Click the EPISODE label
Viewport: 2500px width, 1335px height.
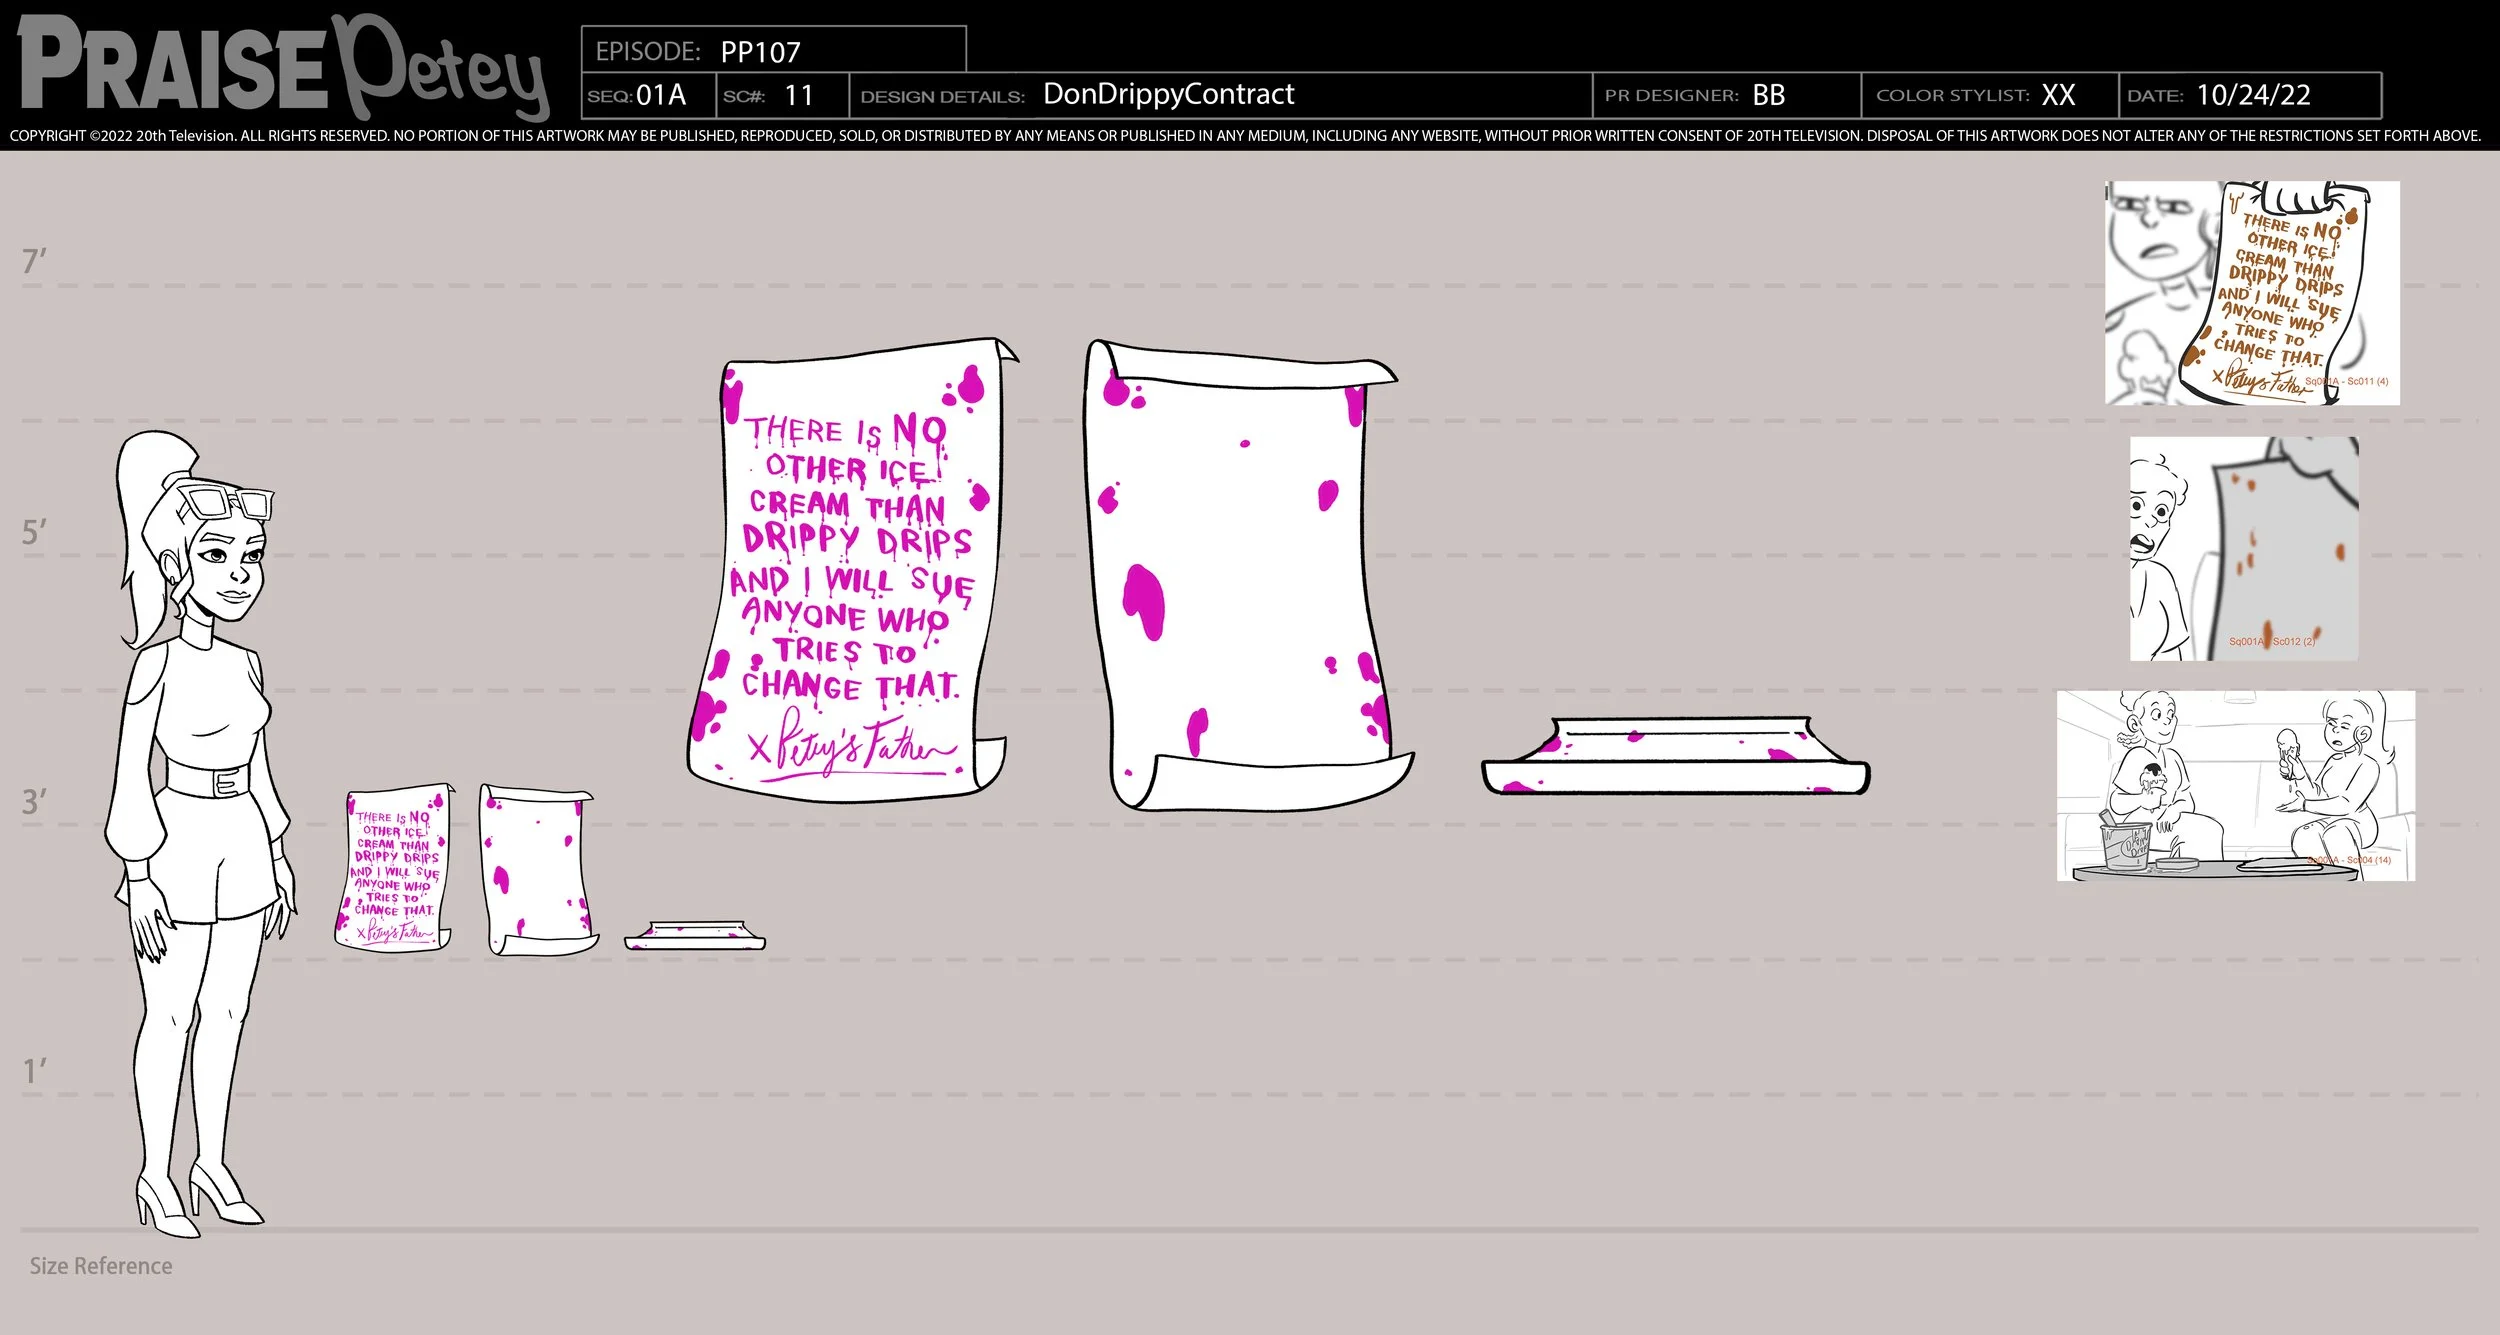pyautogui.click(x=648, y=51)
